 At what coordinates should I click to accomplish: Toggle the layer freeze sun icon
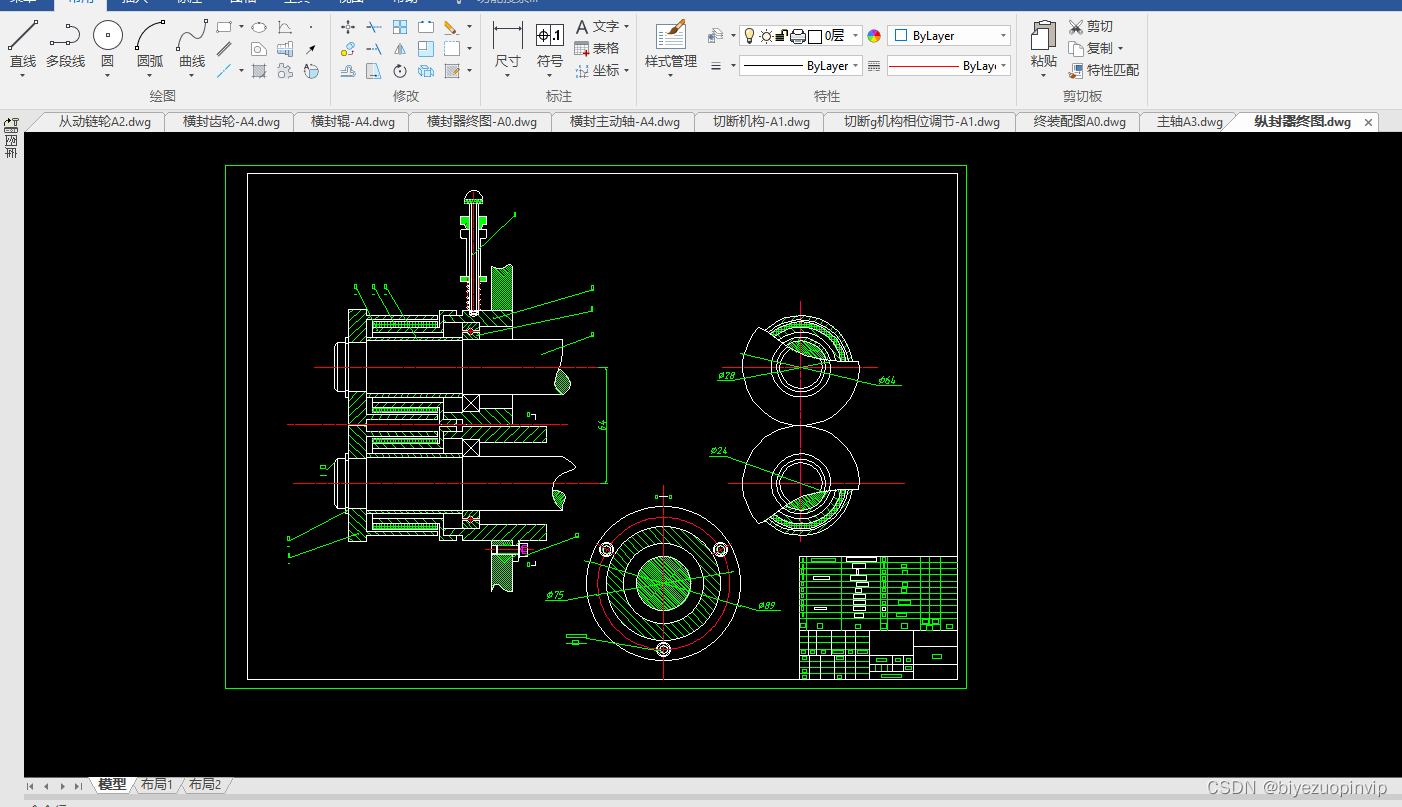(x=766, y=36)
